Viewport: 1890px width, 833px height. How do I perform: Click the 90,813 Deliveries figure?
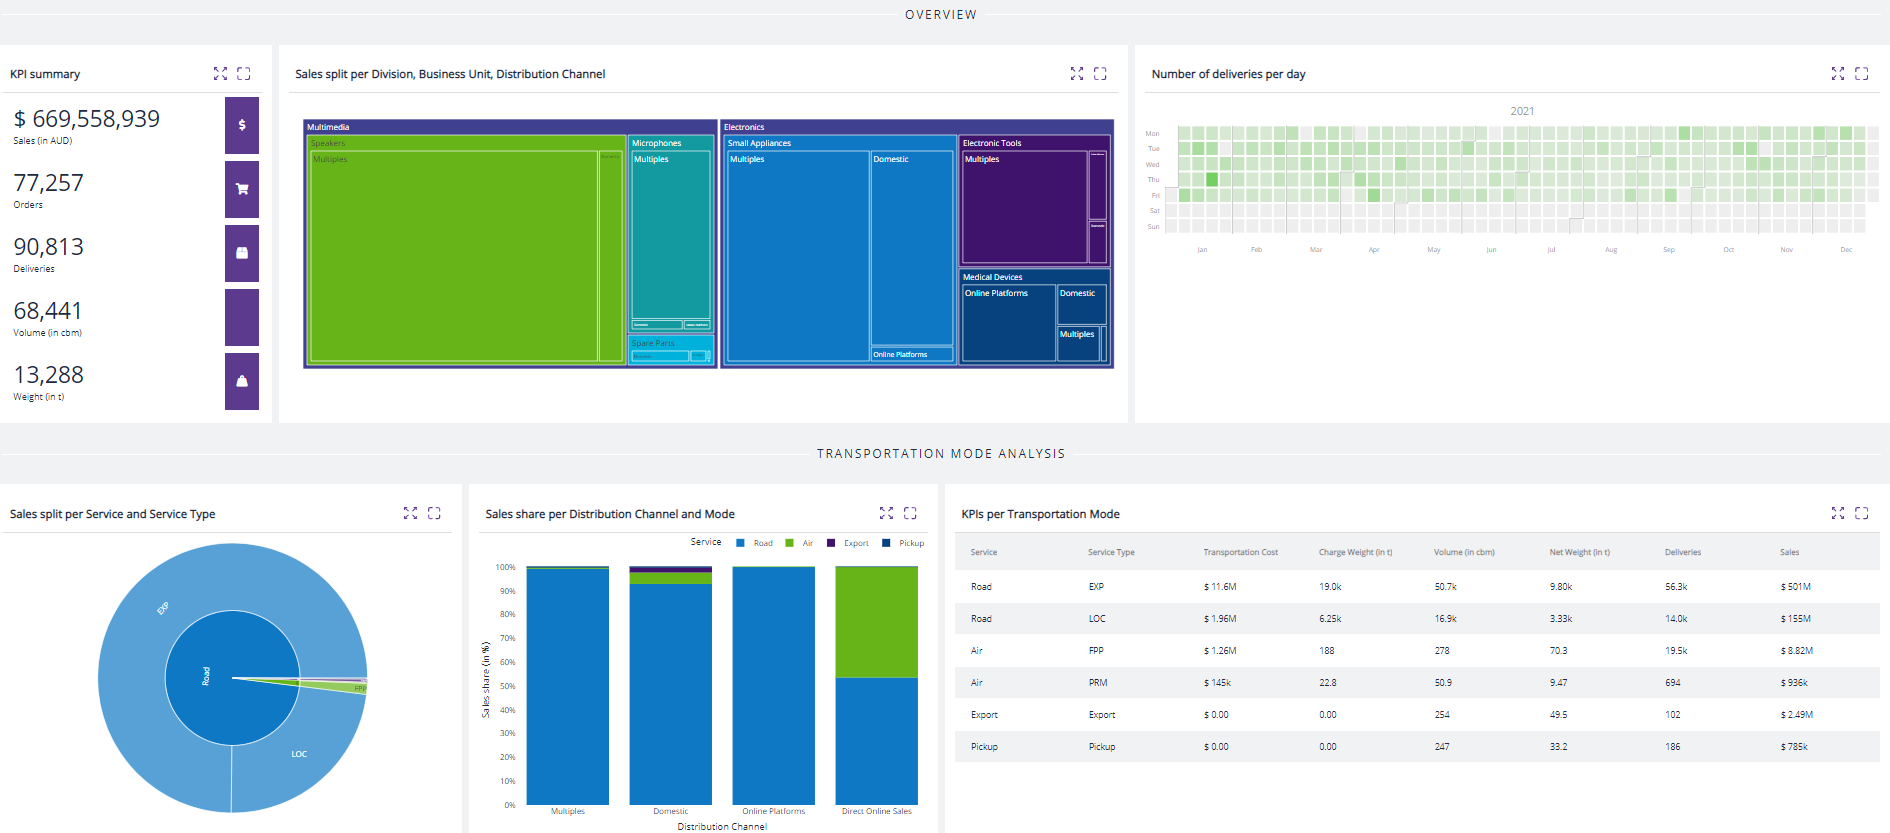point(48,247)
